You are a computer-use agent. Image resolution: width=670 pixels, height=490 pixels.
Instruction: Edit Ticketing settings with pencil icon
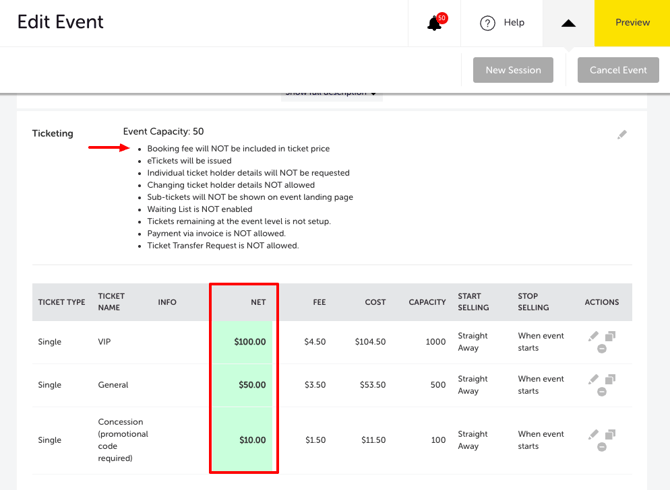[x=622, y=135]
